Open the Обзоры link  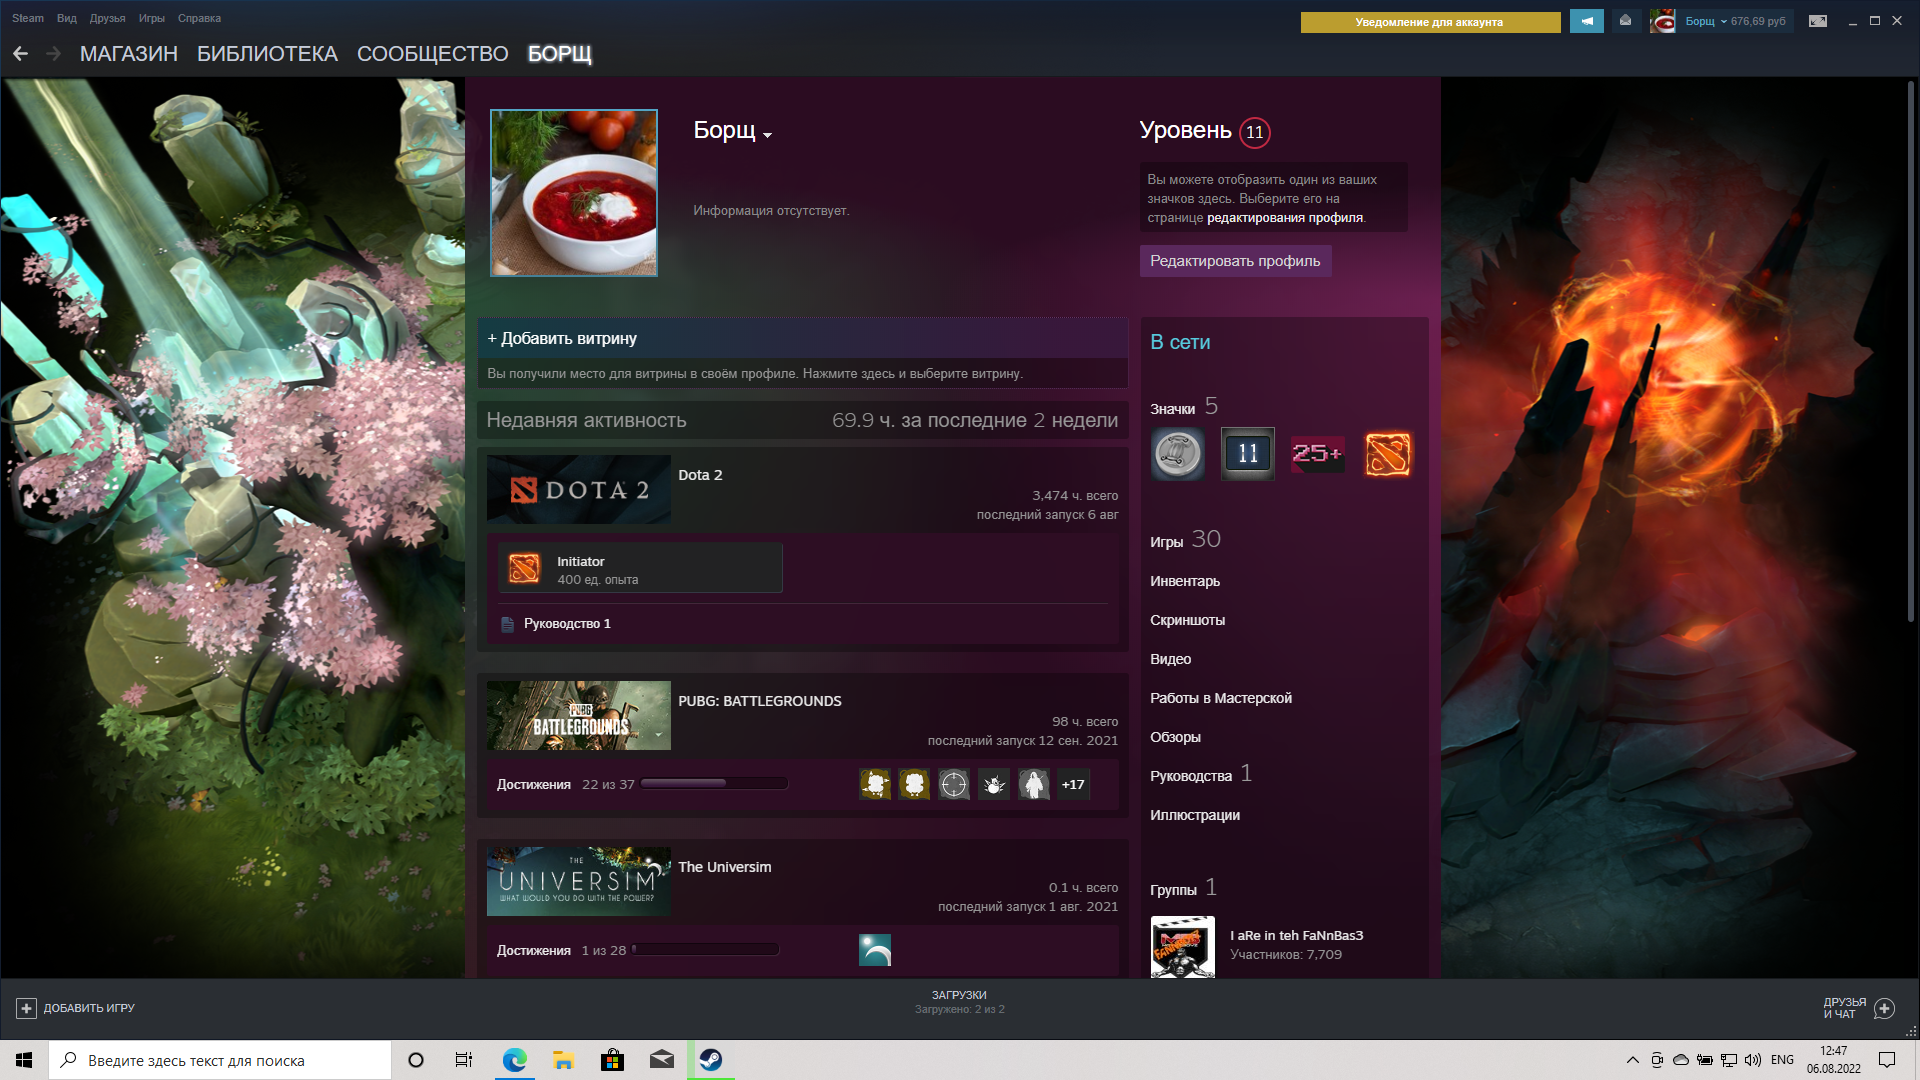pos(1175,737)
